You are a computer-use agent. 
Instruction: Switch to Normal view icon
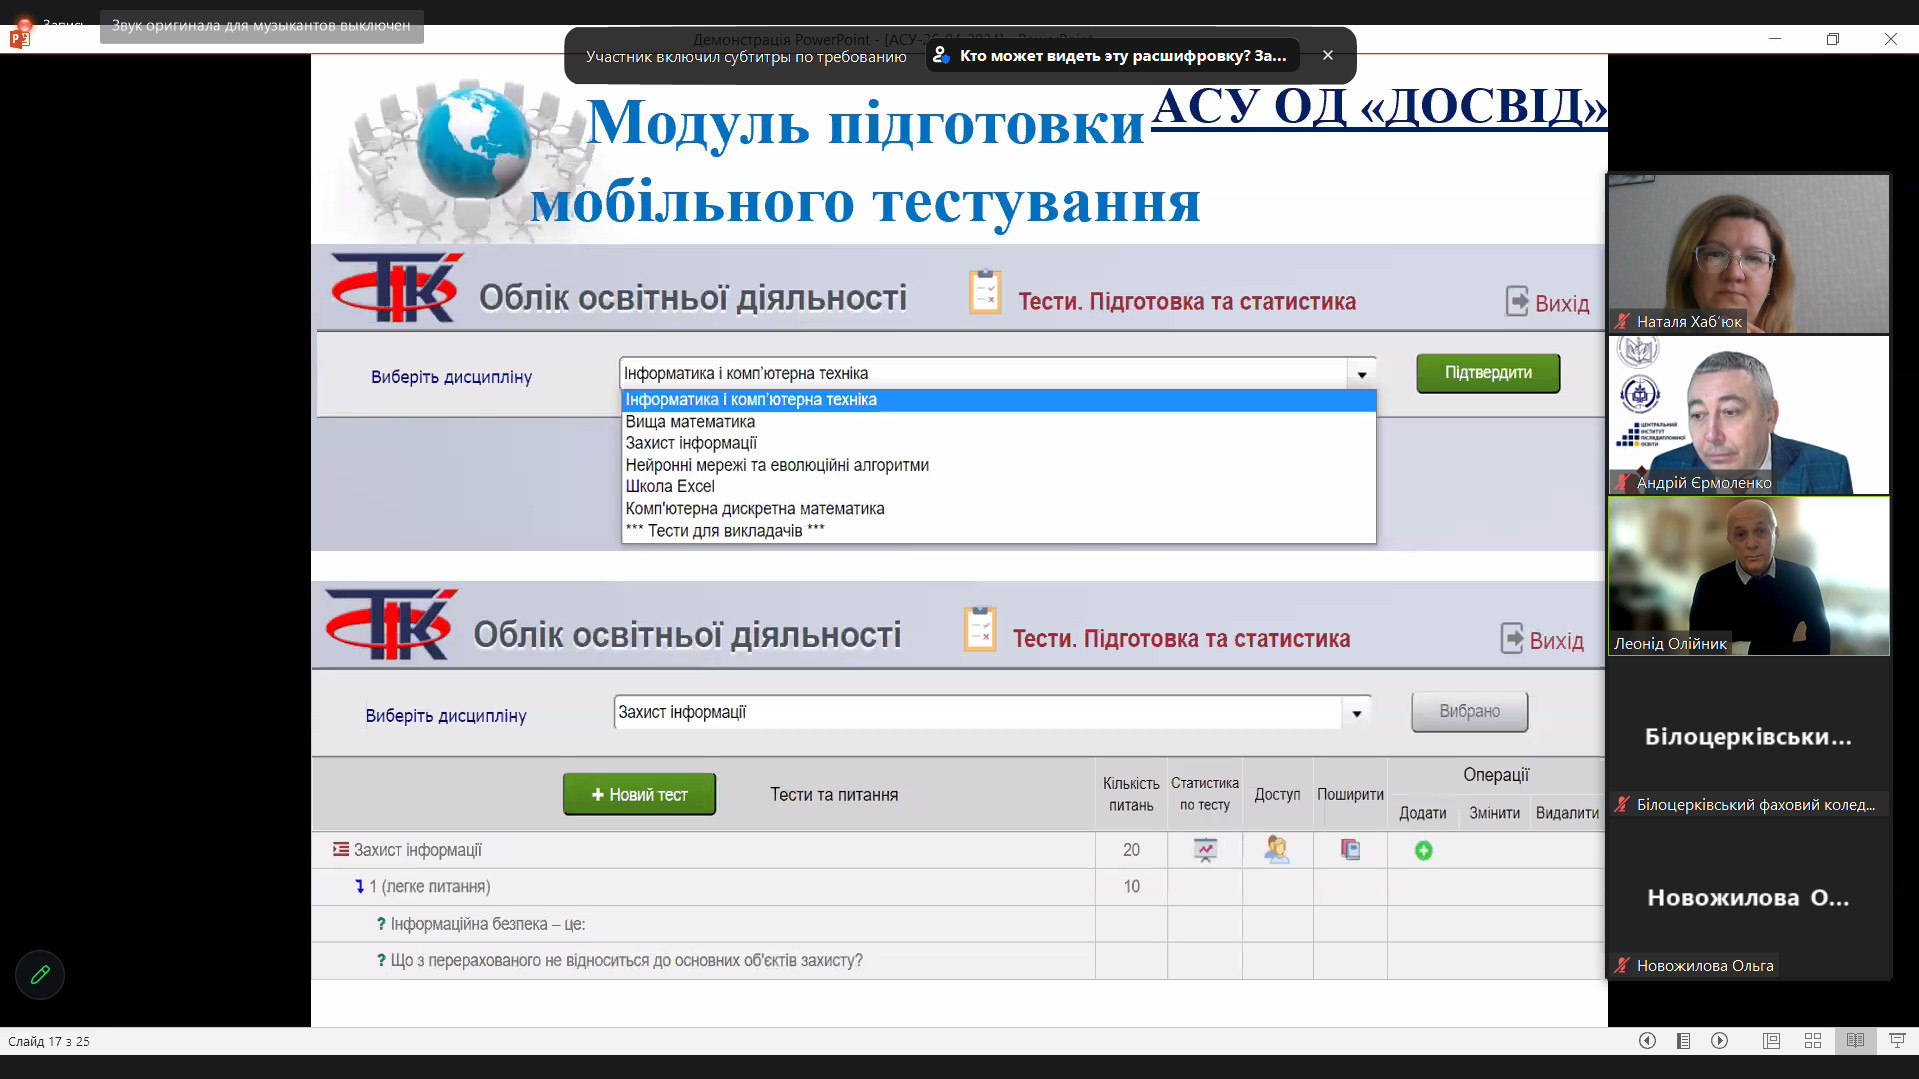tap(1771, 1041)
